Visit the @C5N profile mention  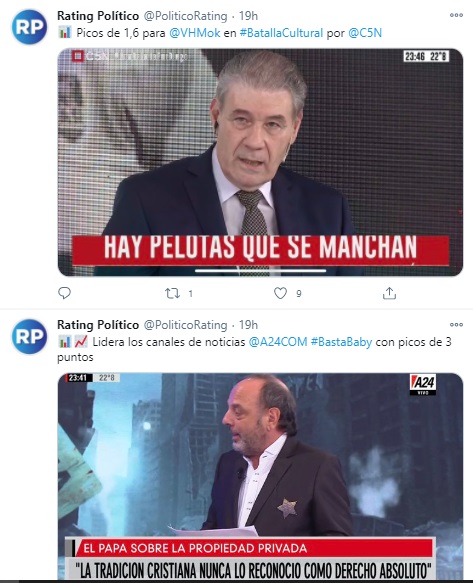click(365, 33)
